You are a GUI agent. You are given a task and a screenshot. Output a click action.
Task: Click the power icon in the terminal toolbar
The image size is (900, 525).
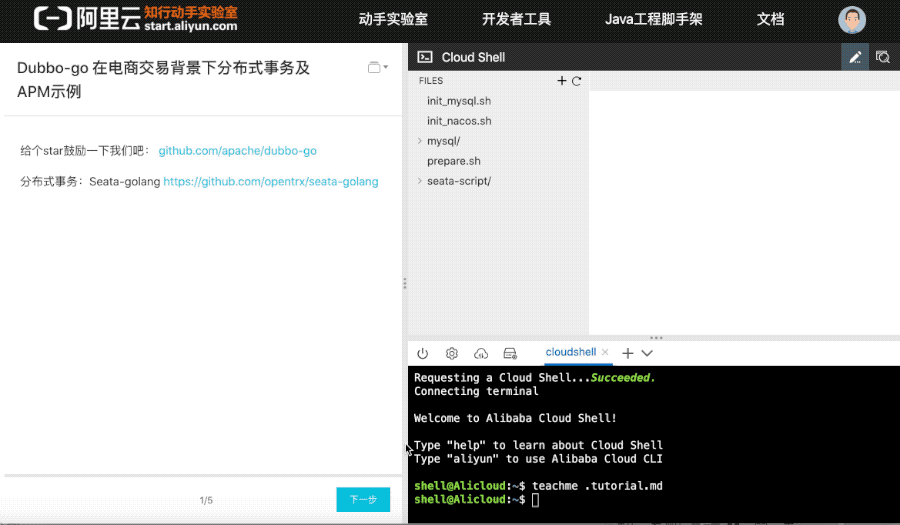click(x=422, y=353)
